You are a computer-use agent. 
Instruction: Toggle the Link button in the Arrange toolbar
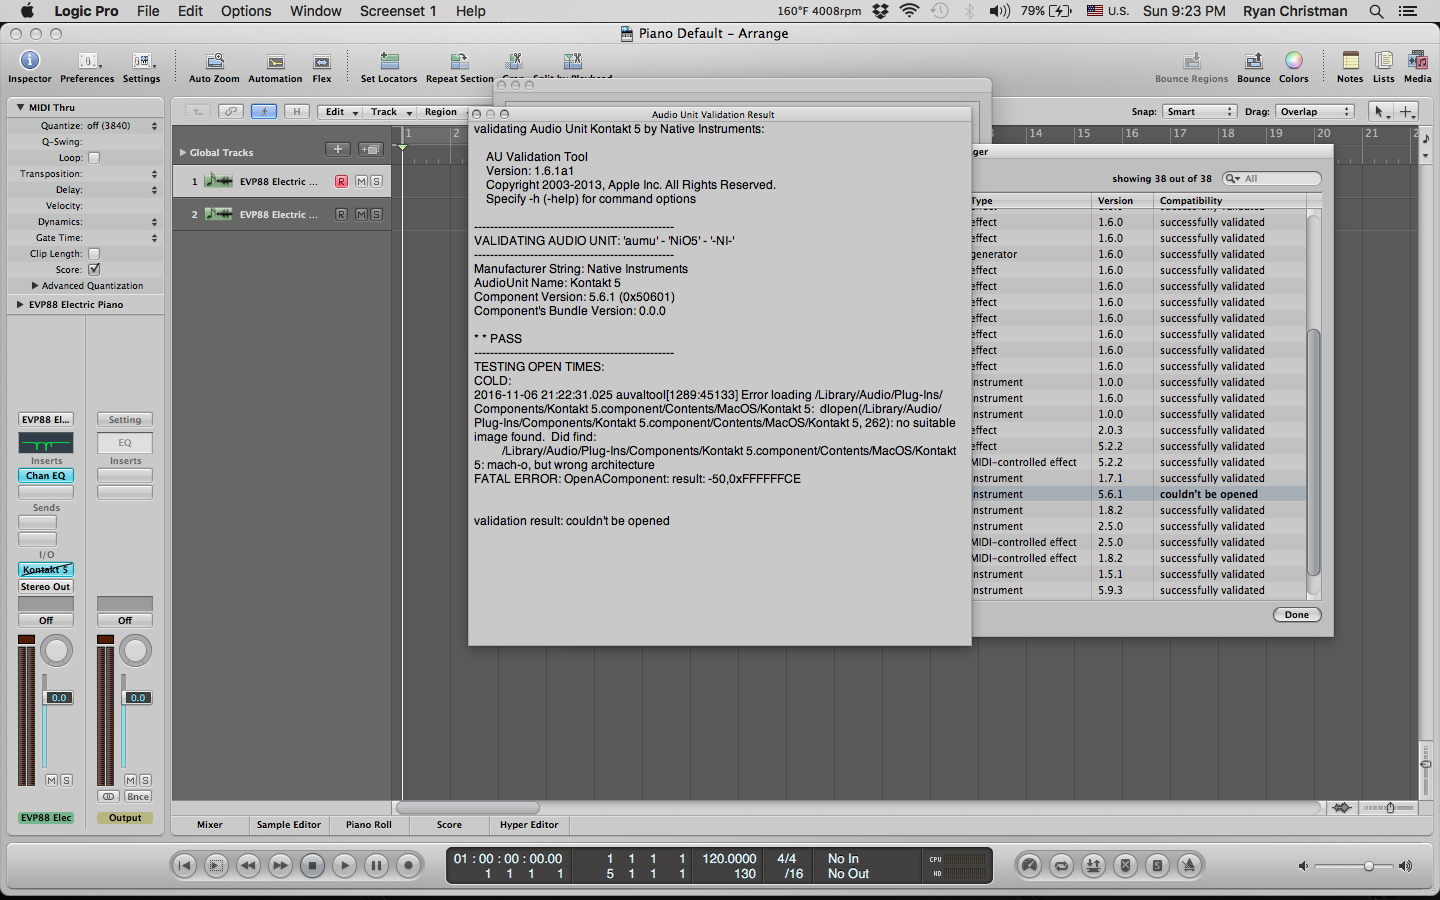231,112
